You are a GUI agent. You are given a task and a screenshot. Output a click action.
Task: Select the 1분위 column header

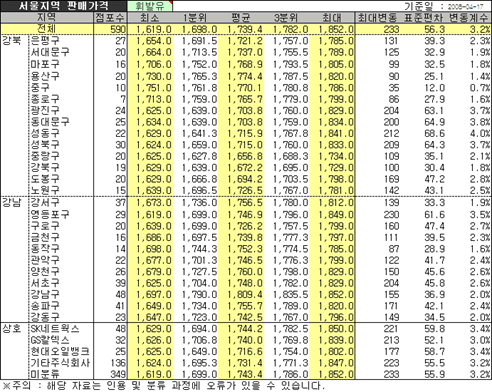195,18
